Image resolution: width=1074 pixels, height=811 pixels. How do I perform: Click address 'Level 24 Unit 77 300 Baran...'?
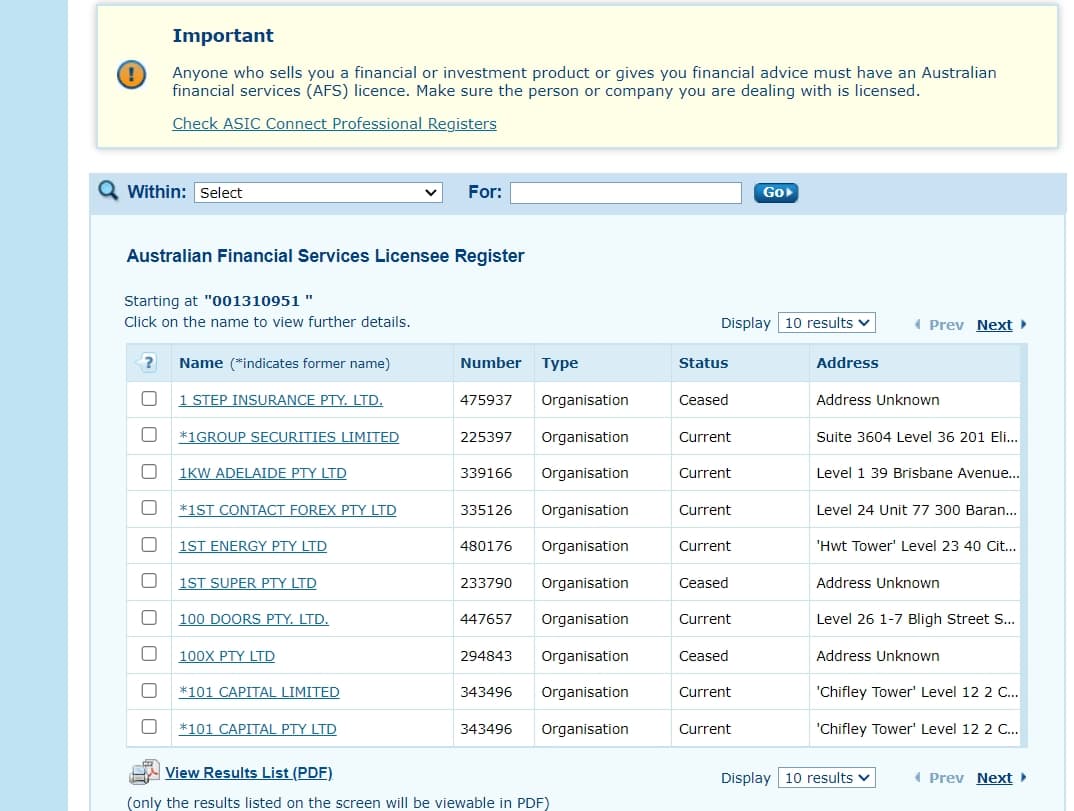click(x=916, y=510)
